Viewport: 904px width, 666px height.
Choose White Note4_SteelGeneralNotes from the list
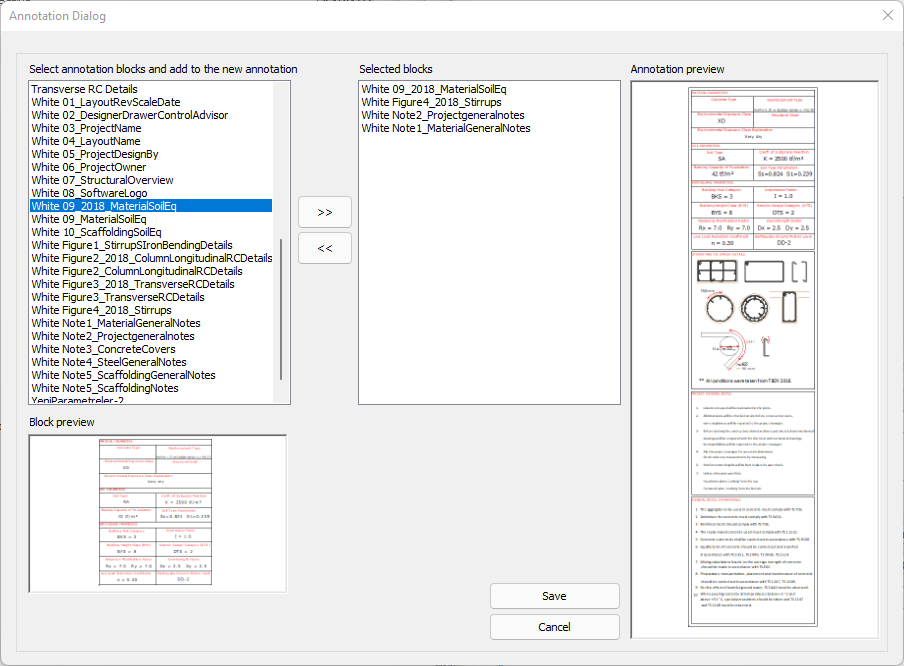point(109,362)
